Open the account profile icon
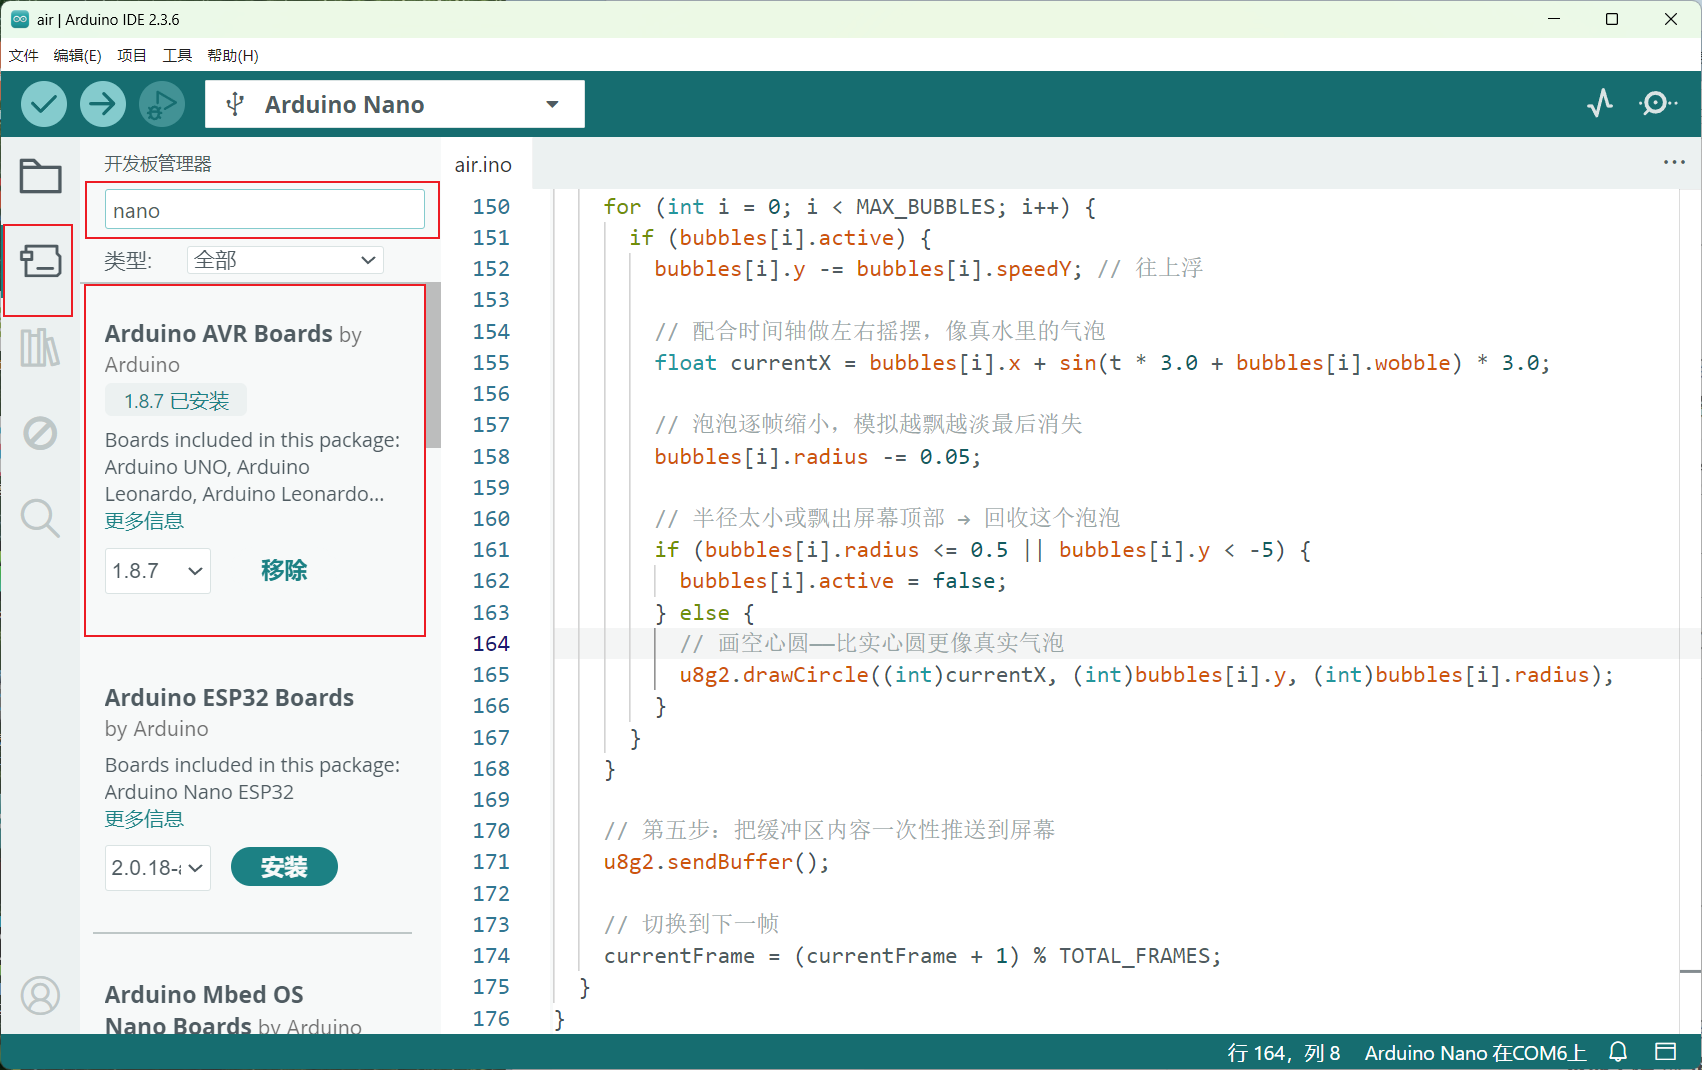Viewport: 1702px width, 1070px height. tap(40, 996)
